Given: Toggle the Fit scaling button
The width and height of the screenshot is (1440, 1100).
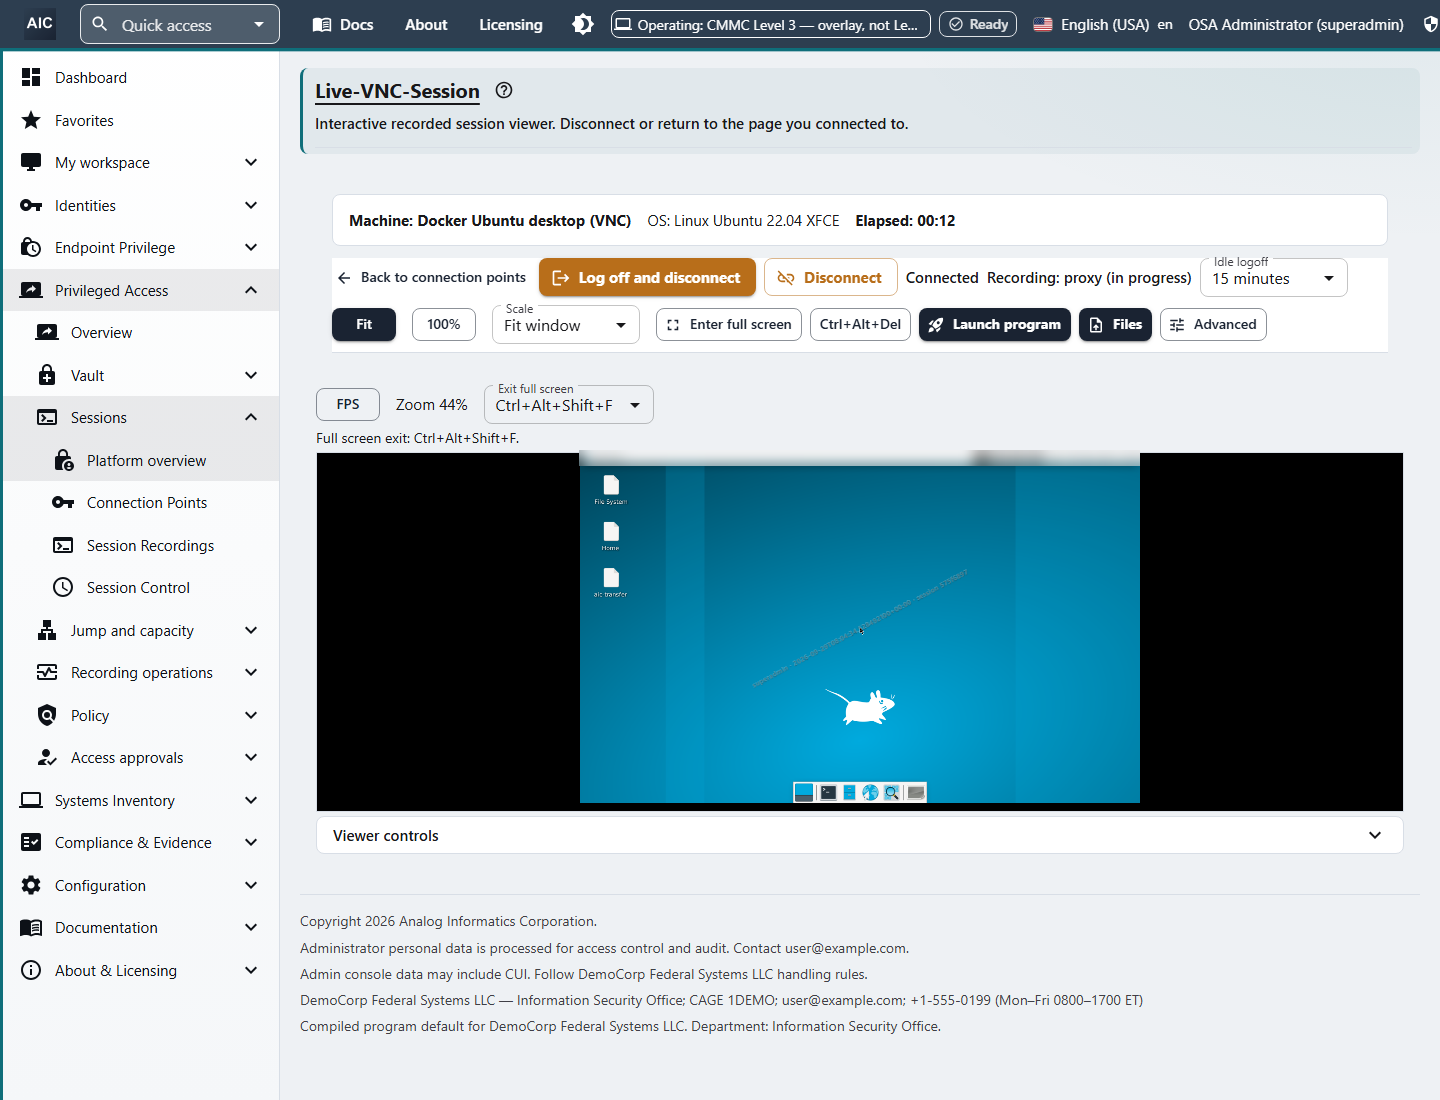Looking at the screenshot, I should click(x=364, y=324).
